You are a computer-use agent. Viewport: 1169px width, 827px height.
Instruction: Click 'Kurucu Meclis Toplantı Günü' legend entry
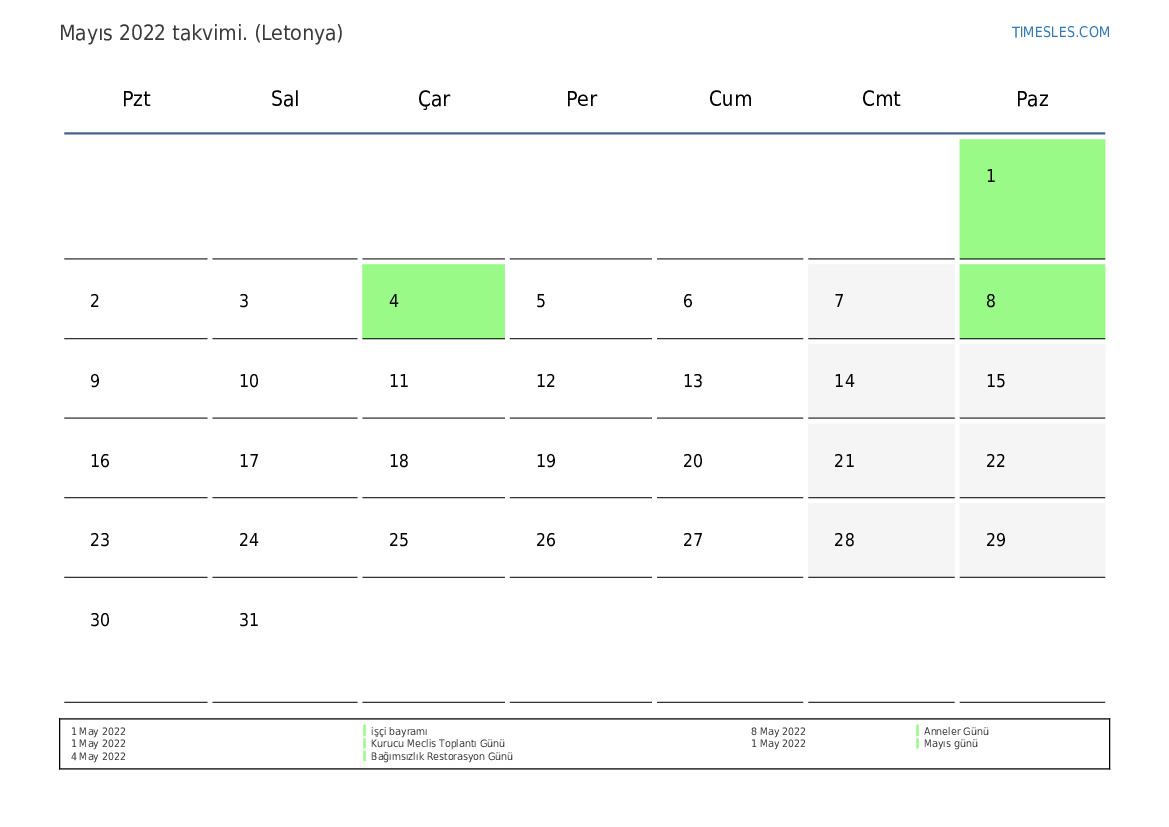click(x=437, y=744)
